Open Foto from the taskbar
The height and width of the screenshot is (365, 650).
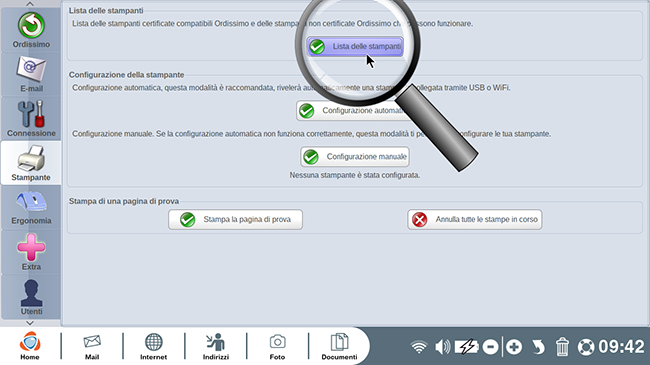(277, 346)
